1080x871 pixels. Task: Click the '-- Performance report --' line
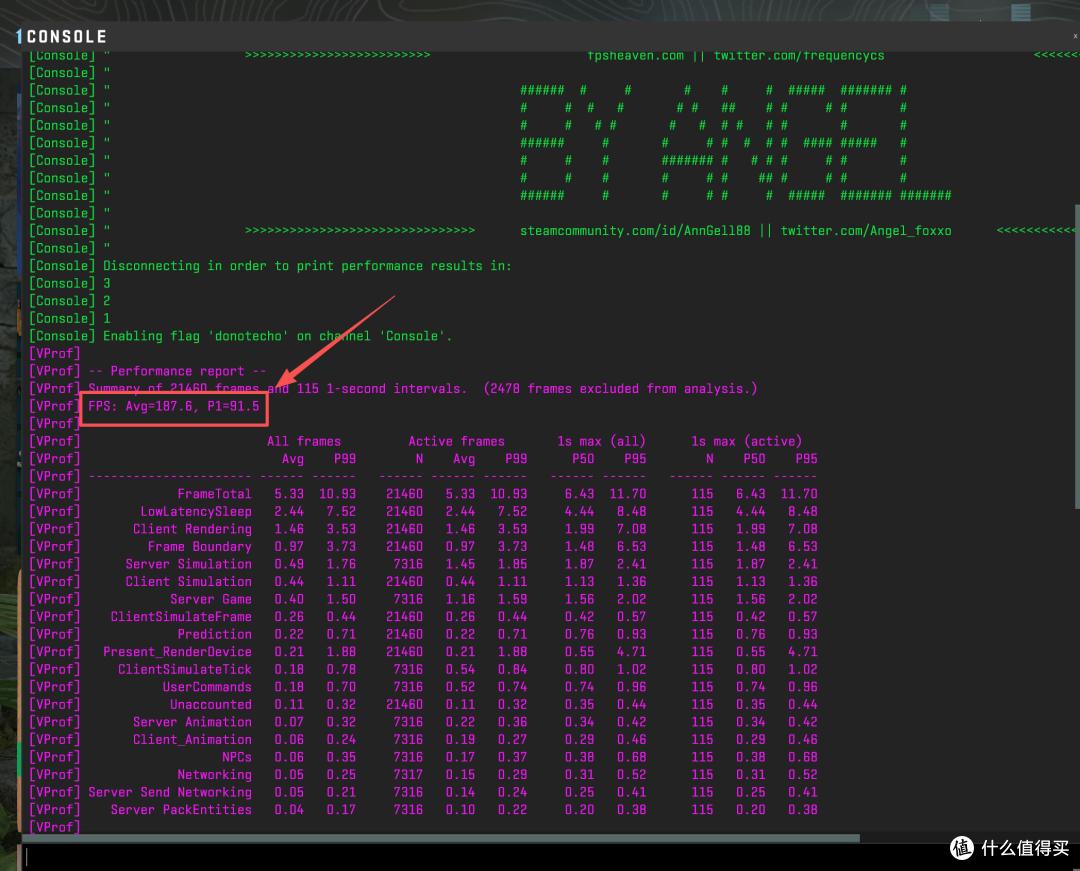pyautogui.click(x=178, y=371)
